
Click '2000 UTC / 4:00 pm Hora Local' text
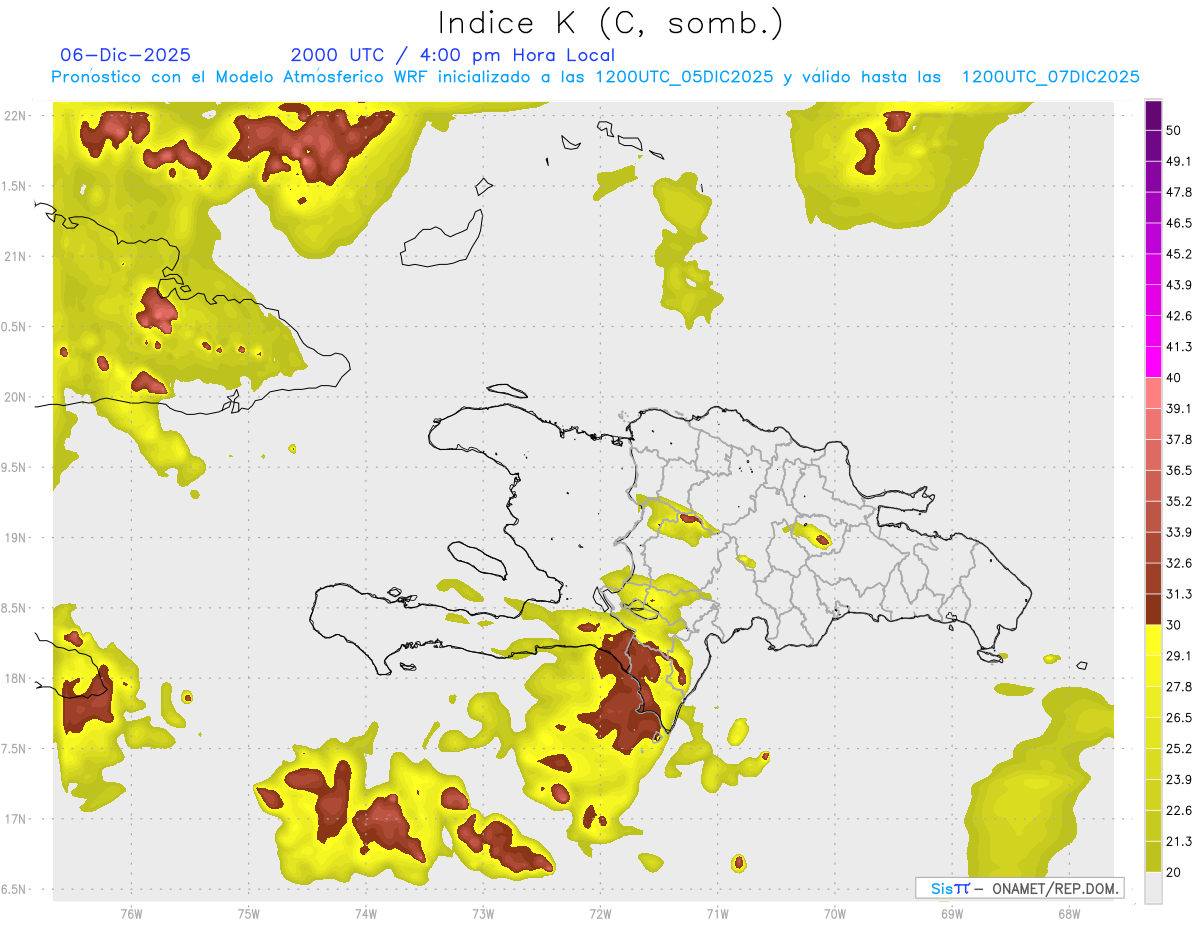453,55
